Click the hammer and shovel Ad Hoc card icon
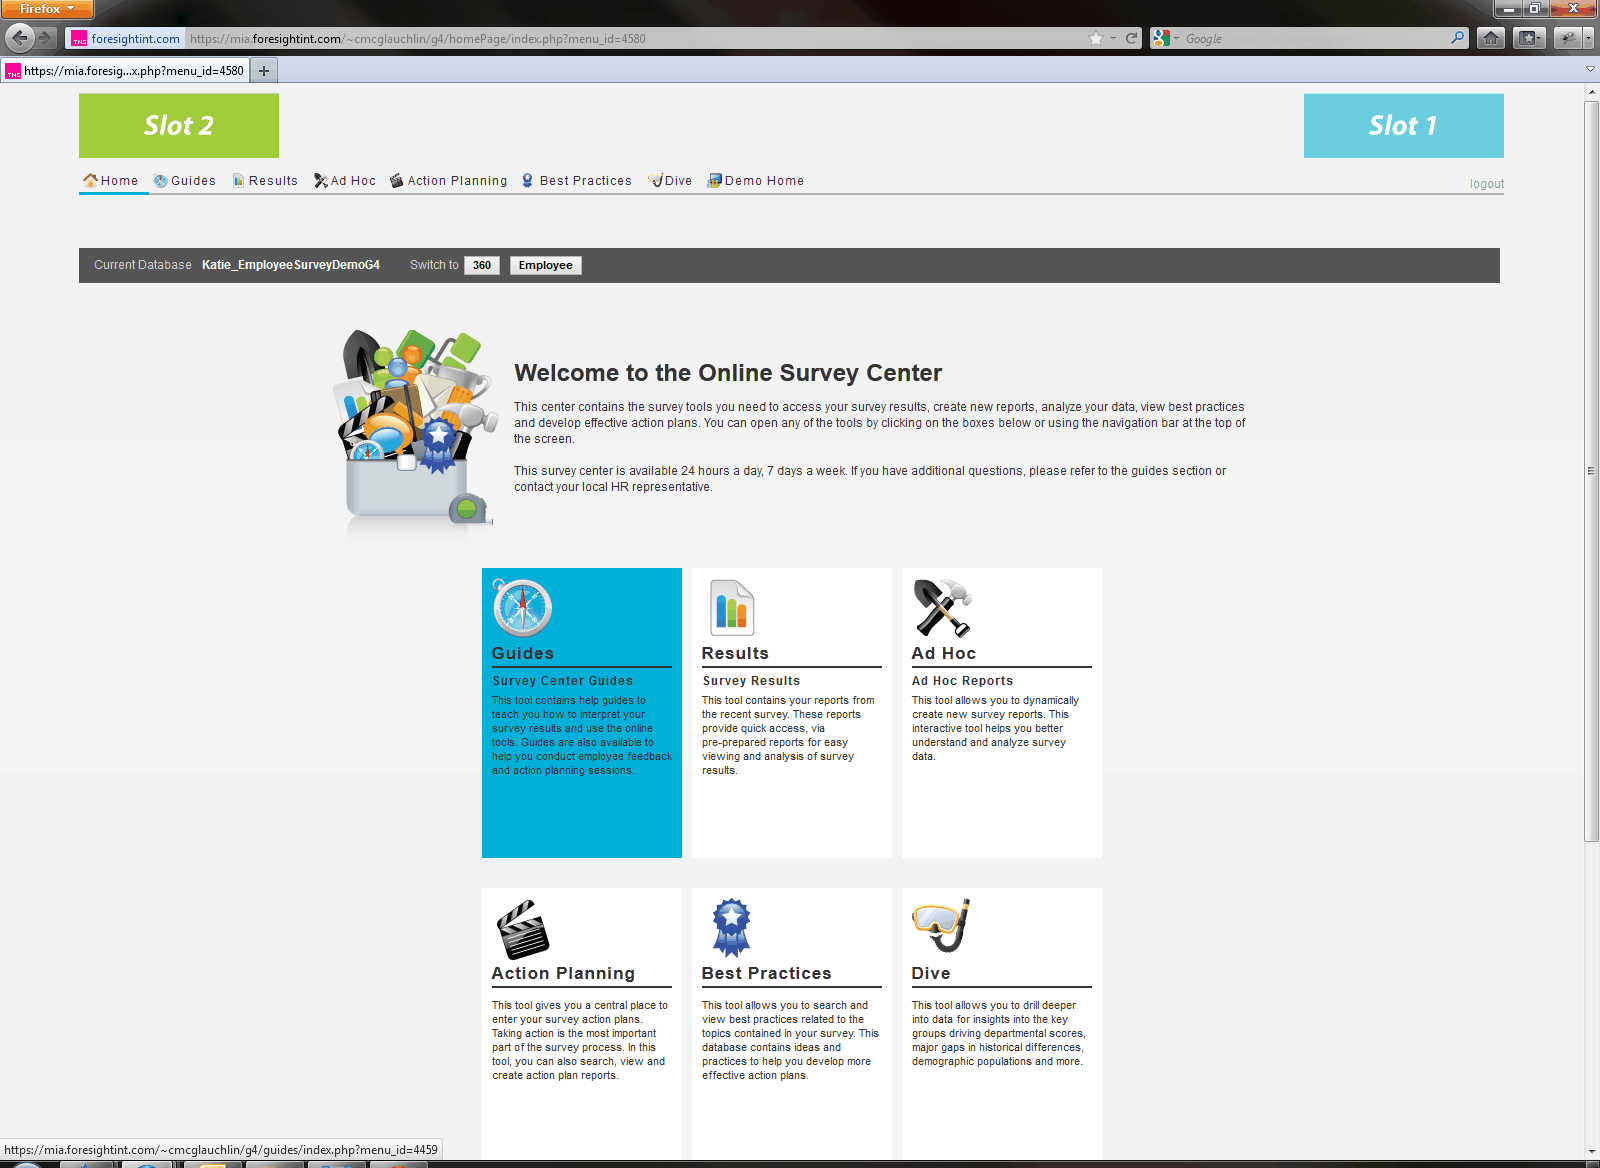1600x1168 pixels. 942,608
